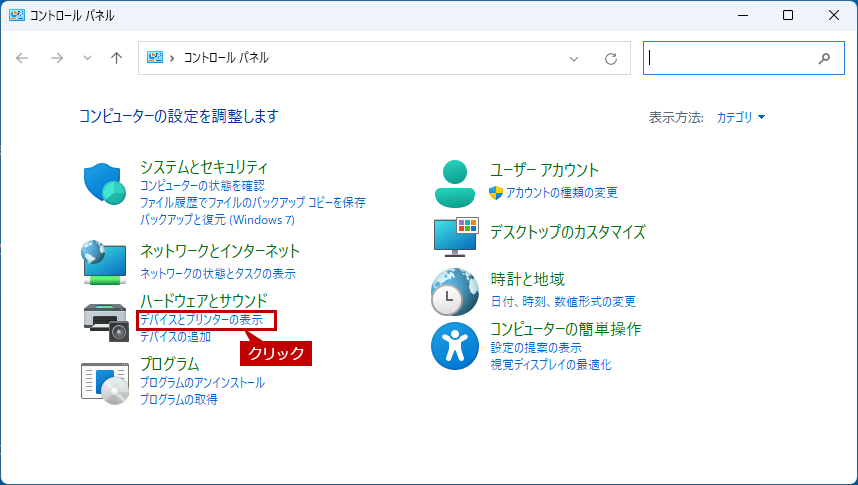This screenshot has width=858, height=485.
Task: Open バックアップと復元 (Windows 7) link
Action: click(x=217, y=220)
